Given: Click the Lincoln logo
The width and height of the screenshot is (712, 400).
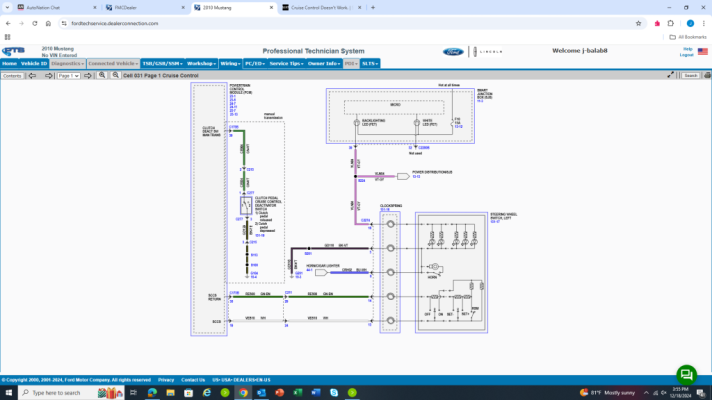Looking at the screenshot, I should 488,52.
